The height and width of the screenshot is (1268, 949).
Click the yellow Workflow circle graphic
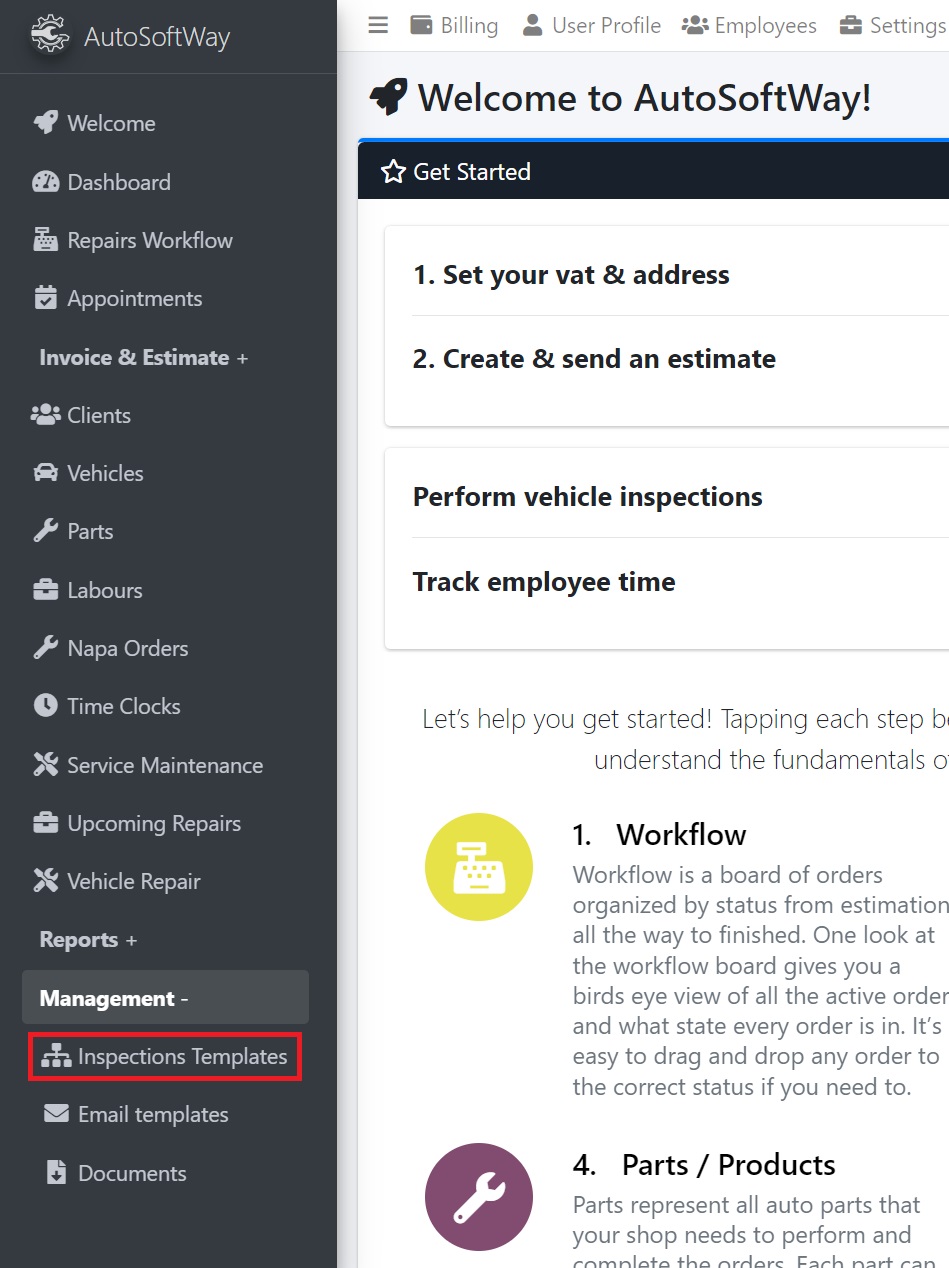(479, 866)
